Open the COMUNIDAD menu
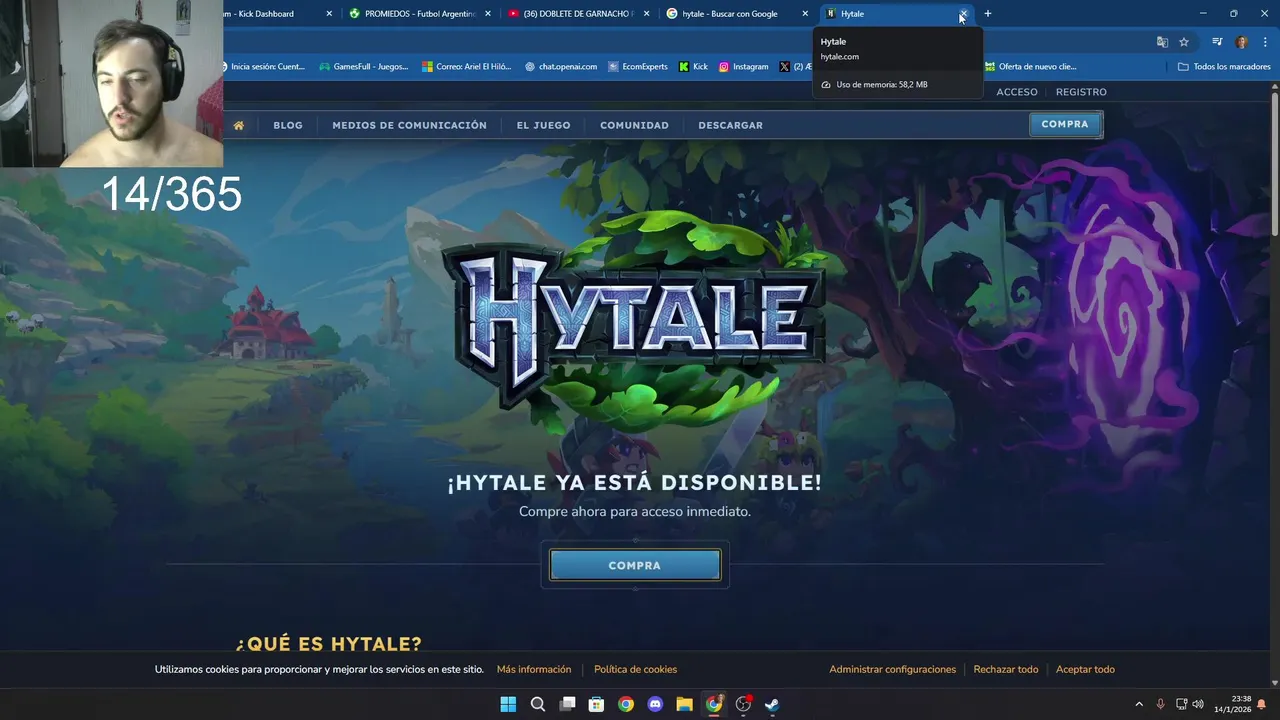This screenshot has width=1280, height=720. [x=634, y=125]
